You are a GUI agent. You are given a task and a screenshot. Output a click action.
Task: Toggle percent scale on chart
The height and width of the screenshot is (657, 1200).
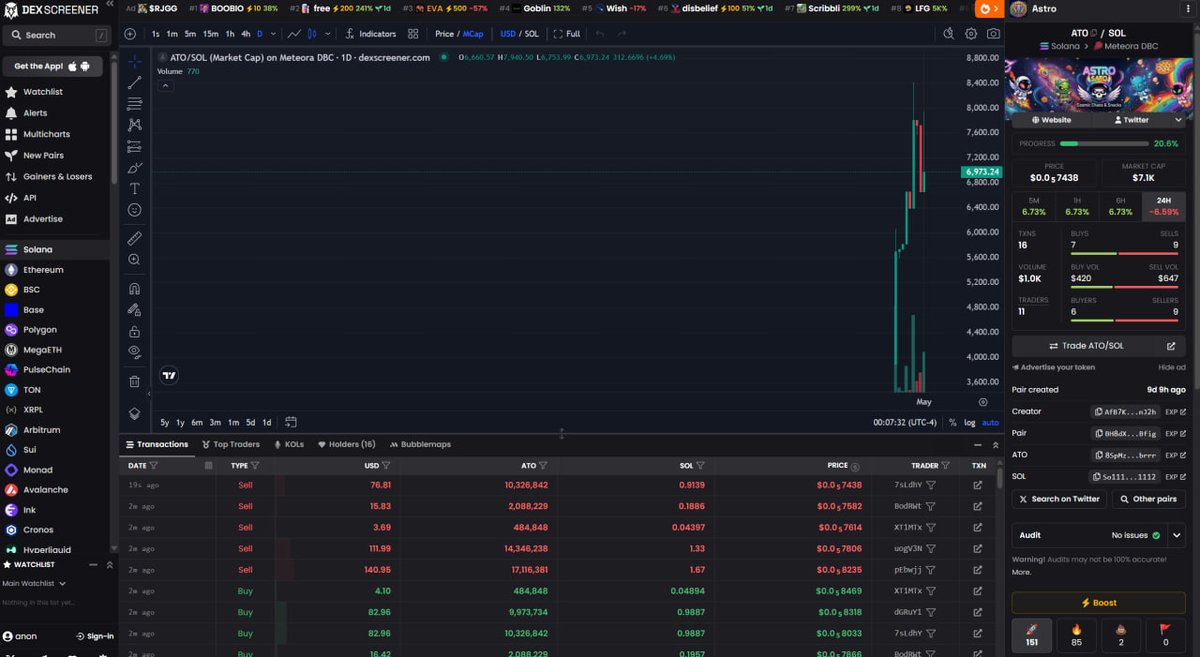(952, 422)
